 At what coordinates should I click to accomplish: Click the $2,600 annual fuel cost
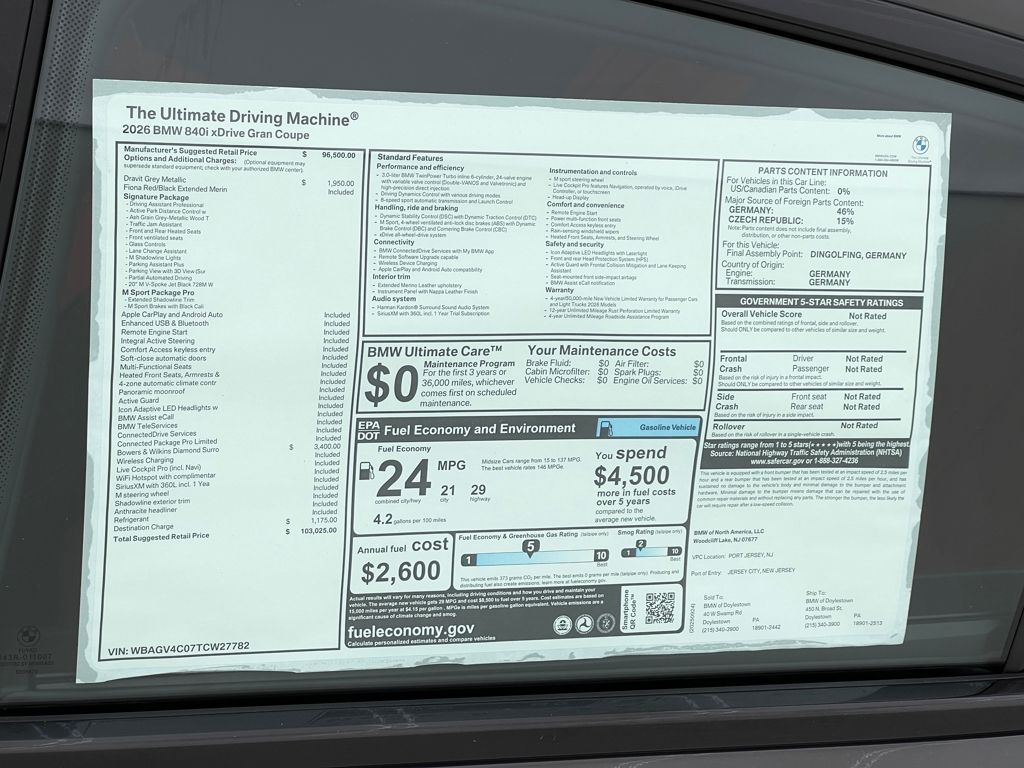[401, 571]
